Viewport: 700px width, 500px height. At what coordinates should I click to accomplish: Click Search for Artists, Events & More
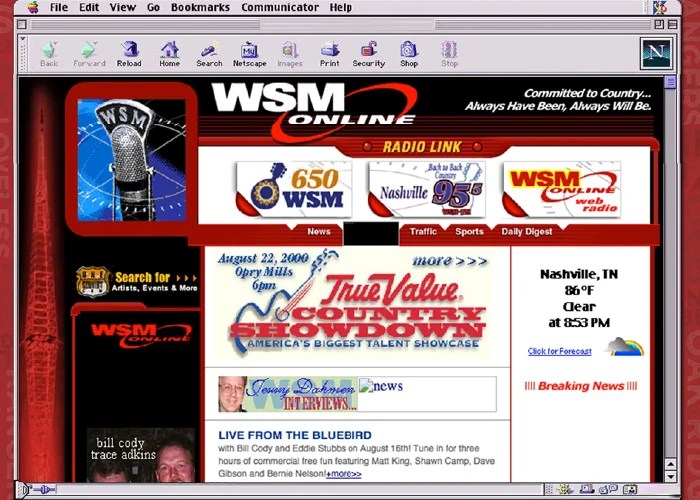pyautogui.click(x=154, y=282)
